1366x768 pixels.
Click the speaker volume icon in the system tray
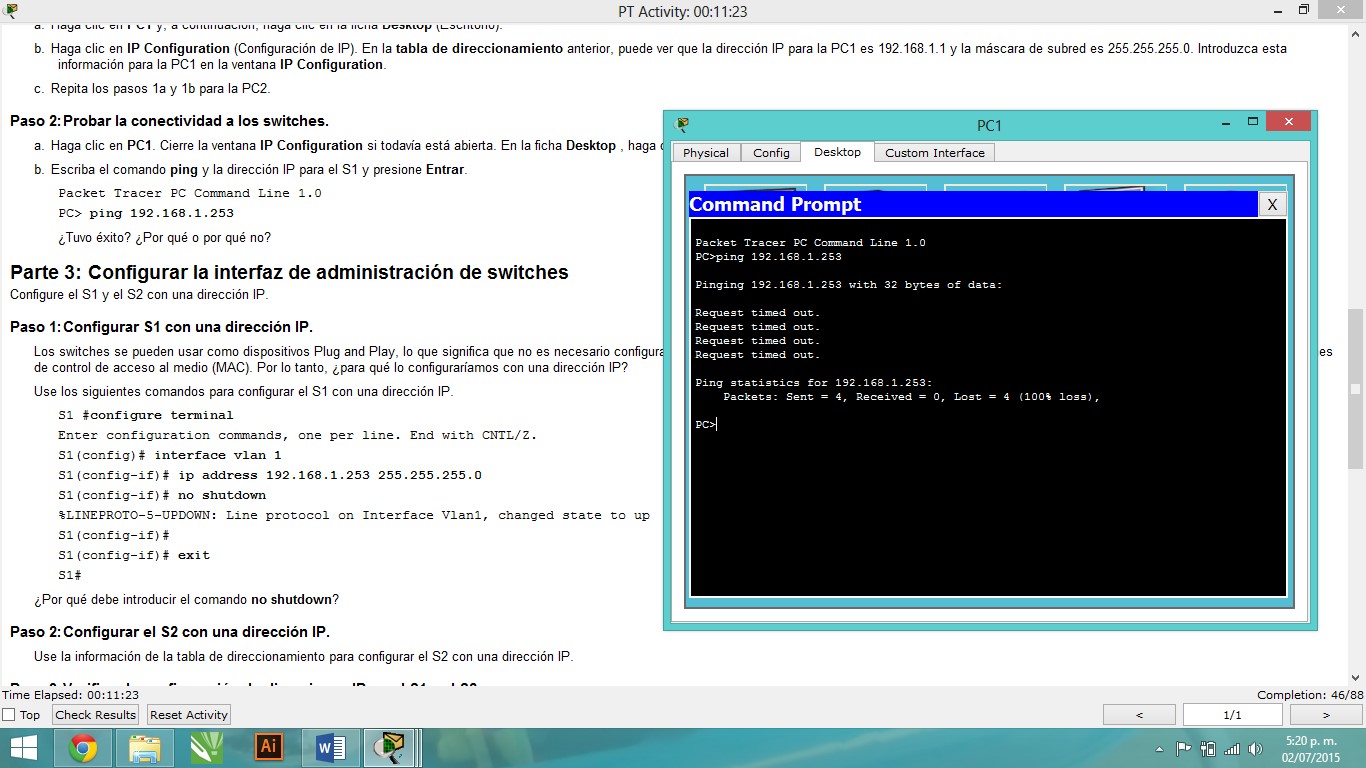[1256, 747]
